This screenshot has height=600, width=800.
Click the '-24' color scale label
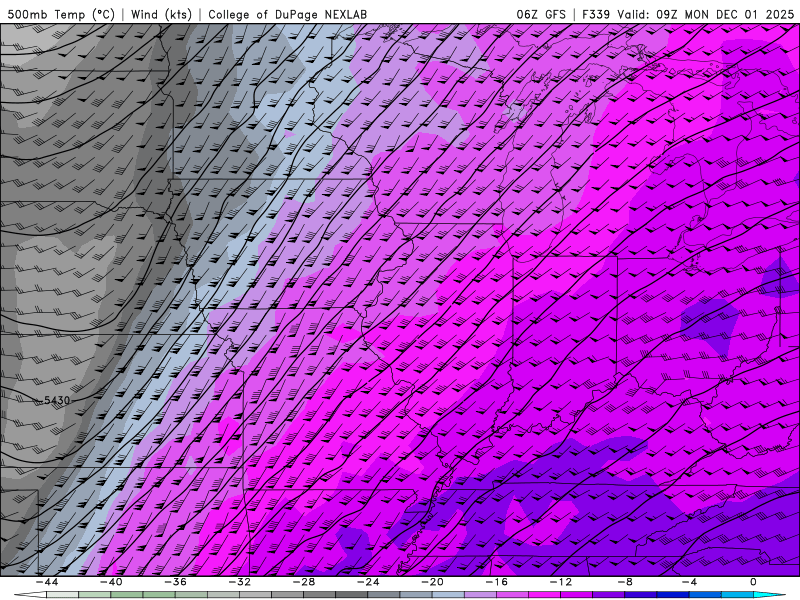pyautogui.click(x=368, y=582)
